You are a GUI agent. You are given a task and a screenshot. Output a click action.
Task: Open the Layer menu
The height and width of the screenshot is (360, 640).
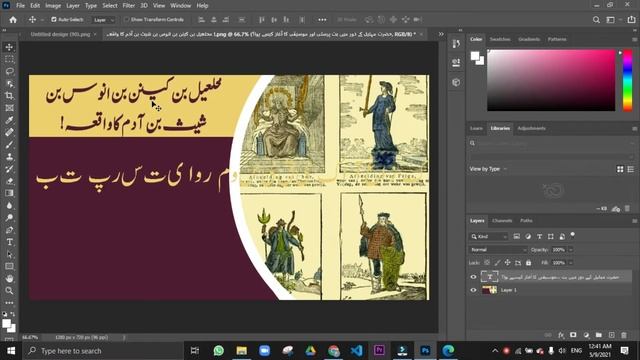point(73,6)
